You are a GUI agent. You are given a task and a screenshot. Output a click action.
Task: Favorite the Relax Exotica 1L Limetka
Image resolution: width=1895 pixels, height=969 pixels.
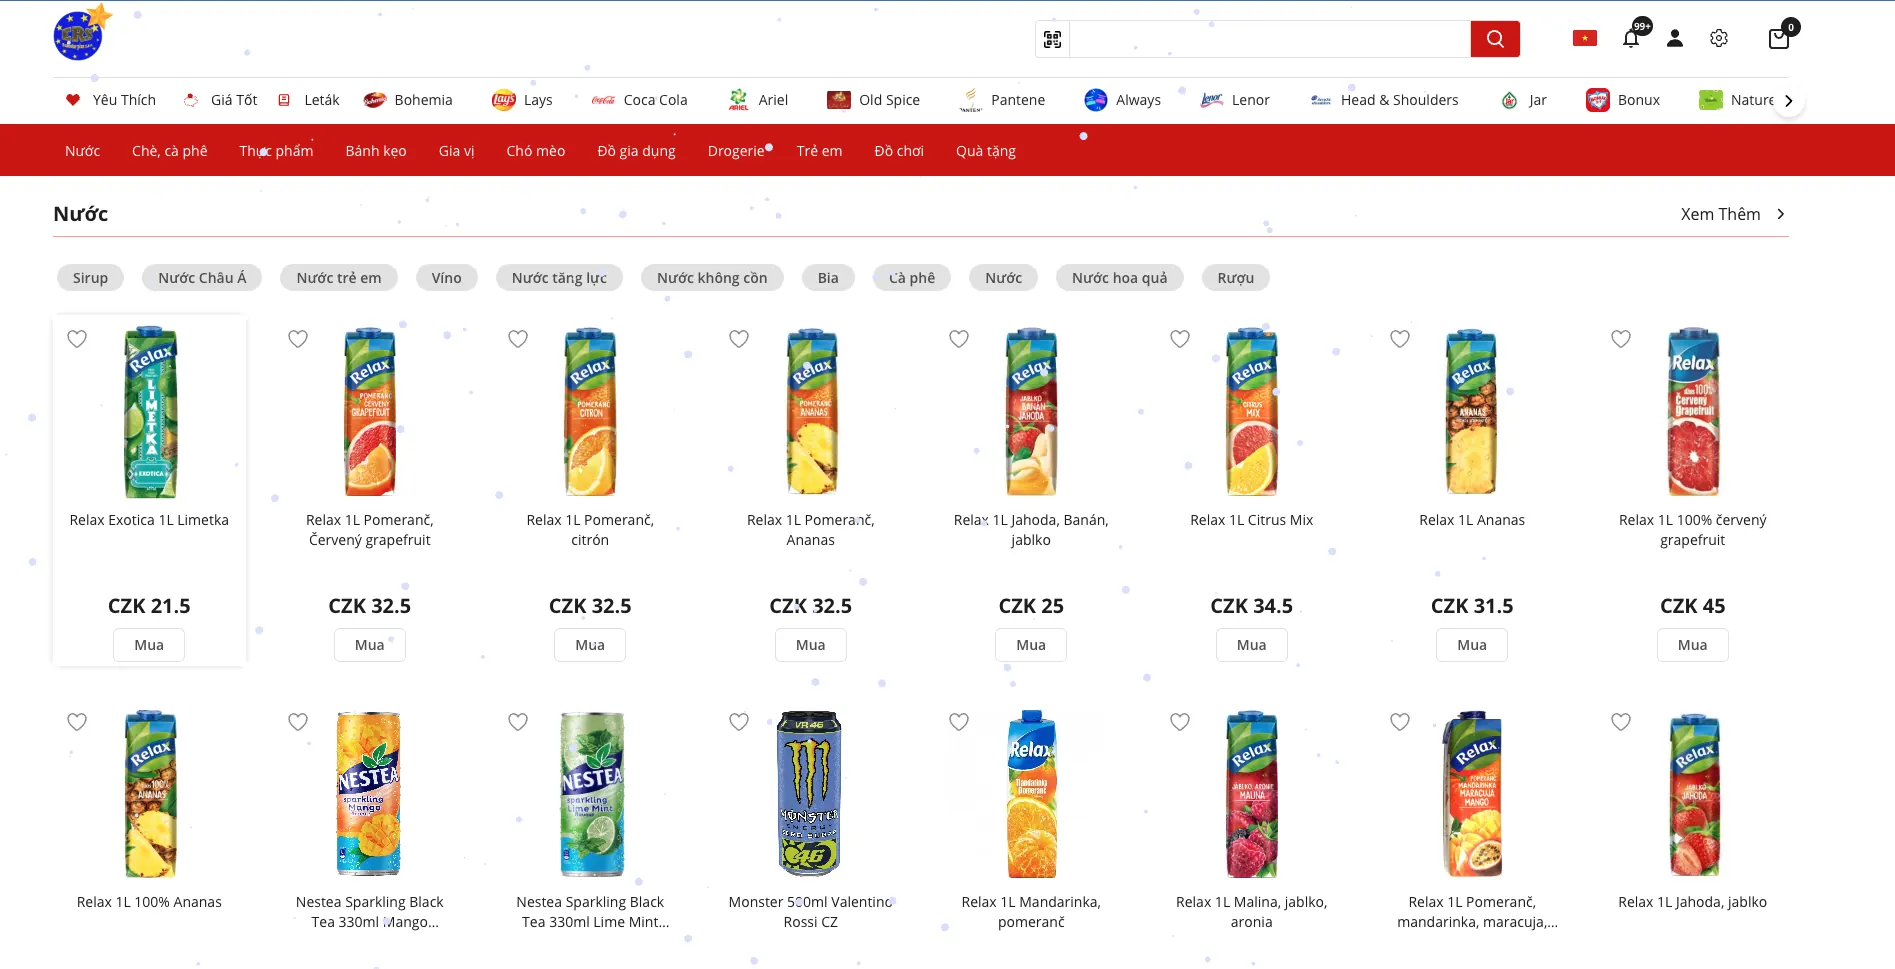[x=77, y=339]
